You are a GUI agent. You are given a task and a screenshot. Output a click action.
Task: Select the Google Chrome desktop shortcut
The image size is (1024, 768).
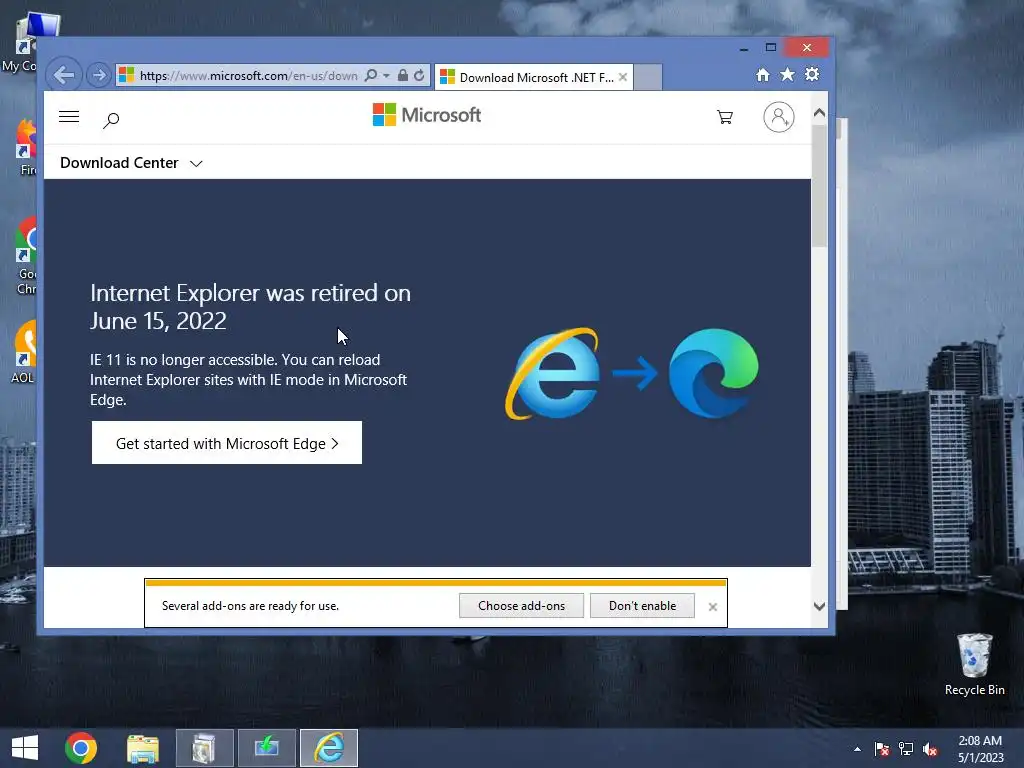coord(26,256)
